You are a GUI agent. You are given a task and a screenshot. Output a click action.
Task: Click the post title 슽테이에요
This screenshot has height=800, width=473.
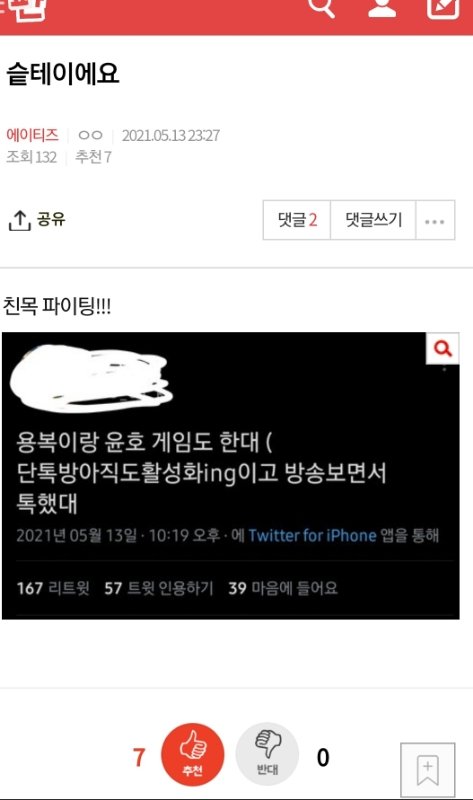pos(63,73)
